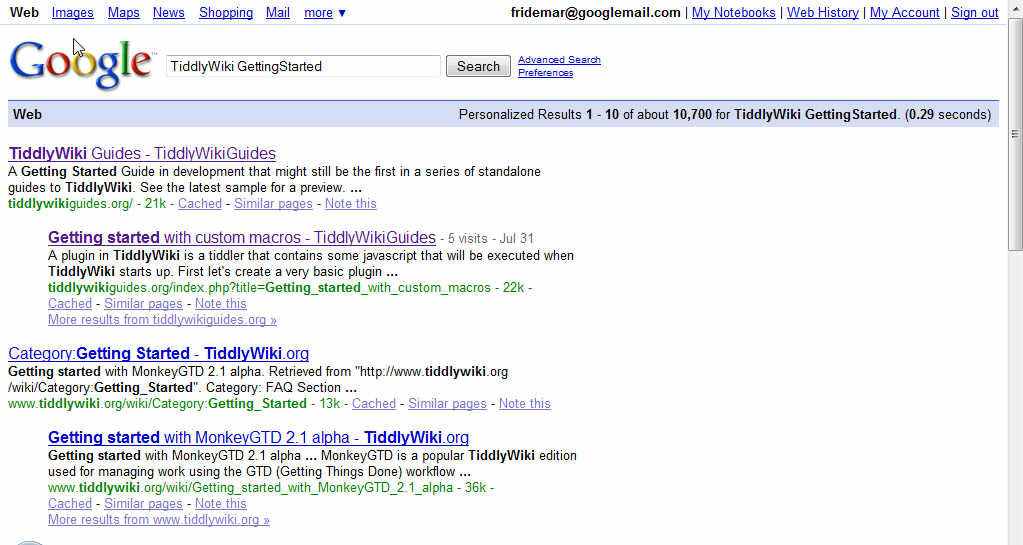Click the vertical scrollbar down arrow

pos(1015,537)
